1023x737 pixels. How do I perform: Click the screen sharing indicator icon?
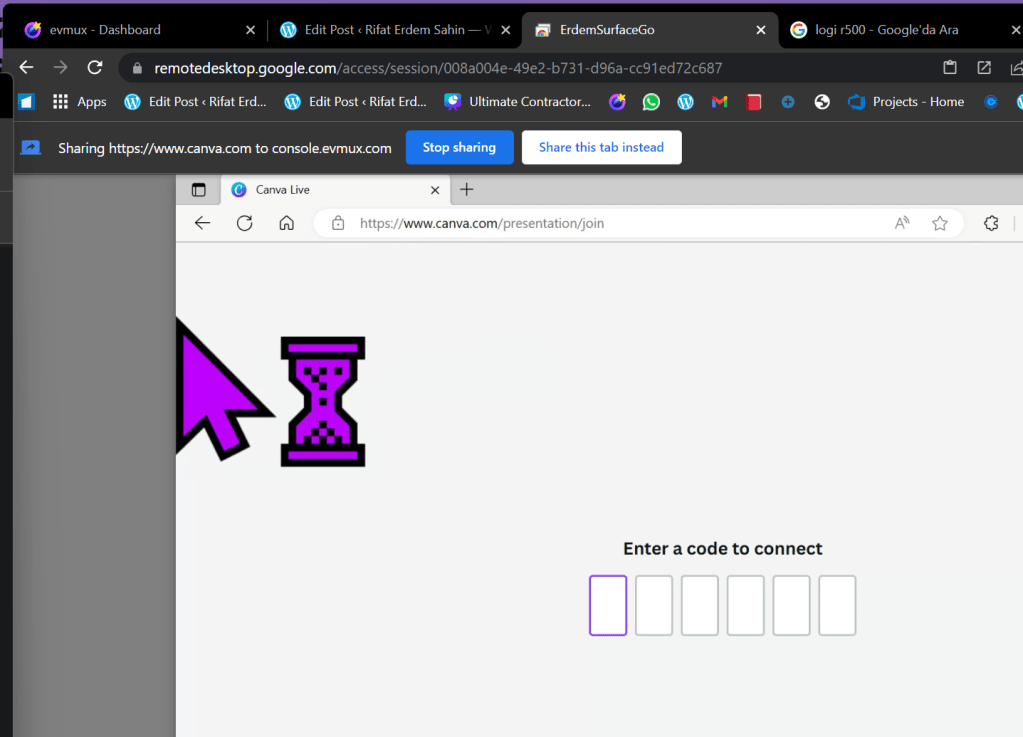pyautogui.click(x=31, y=148)
